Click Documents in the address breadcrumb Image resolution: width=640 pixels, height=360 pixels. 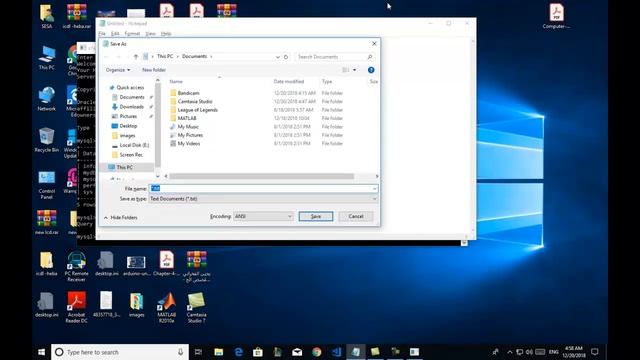coord(194,56)
